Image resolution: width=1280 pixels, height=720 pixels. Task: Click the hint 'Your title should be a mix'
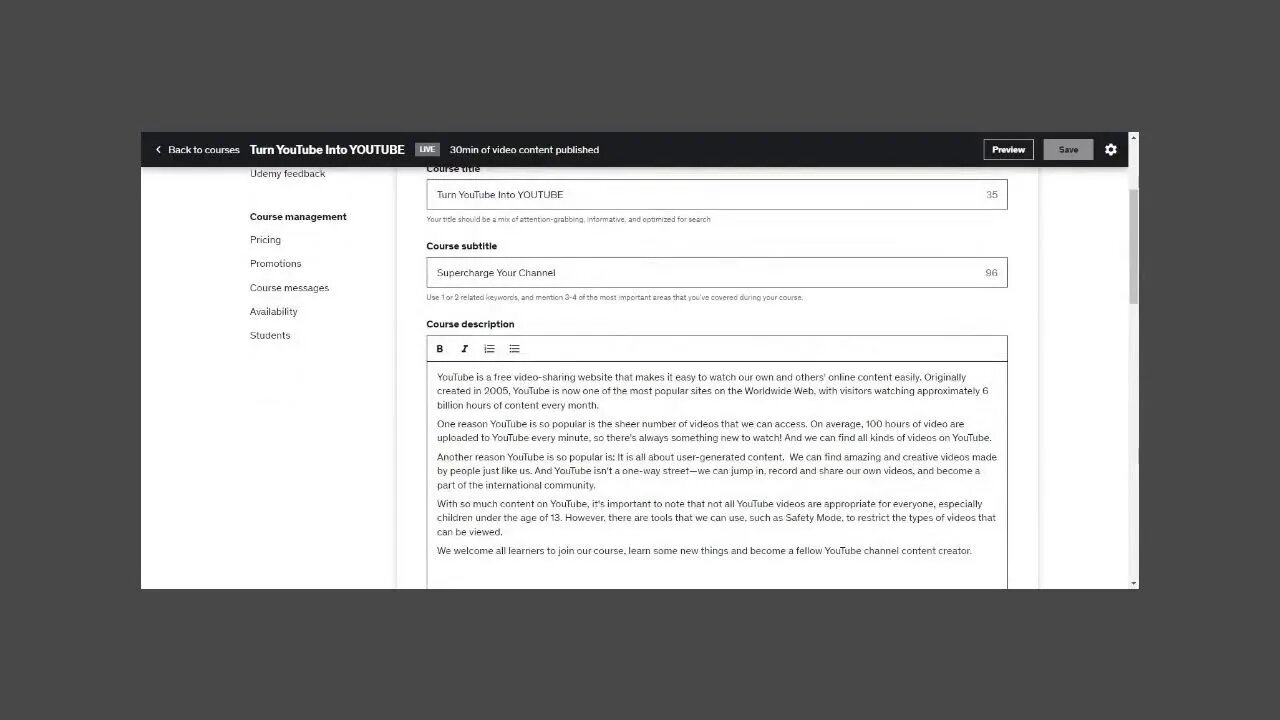click(x=568, y=219)
